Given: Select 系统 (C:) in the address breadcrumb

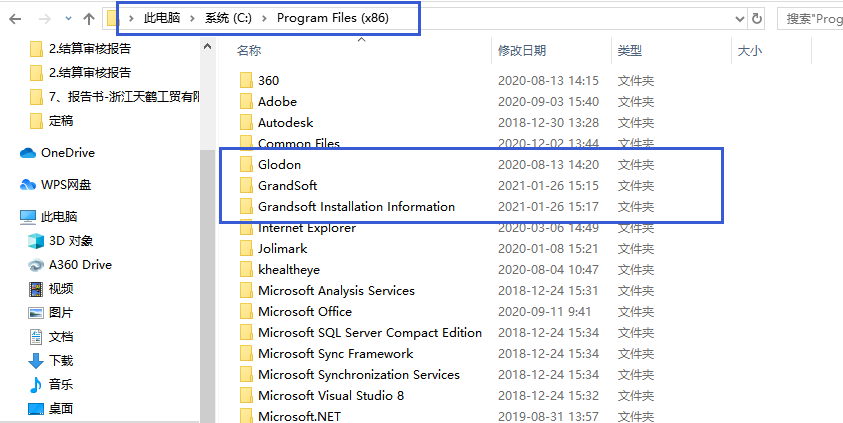Looking at the screenshot, I should tap(228, 18).
